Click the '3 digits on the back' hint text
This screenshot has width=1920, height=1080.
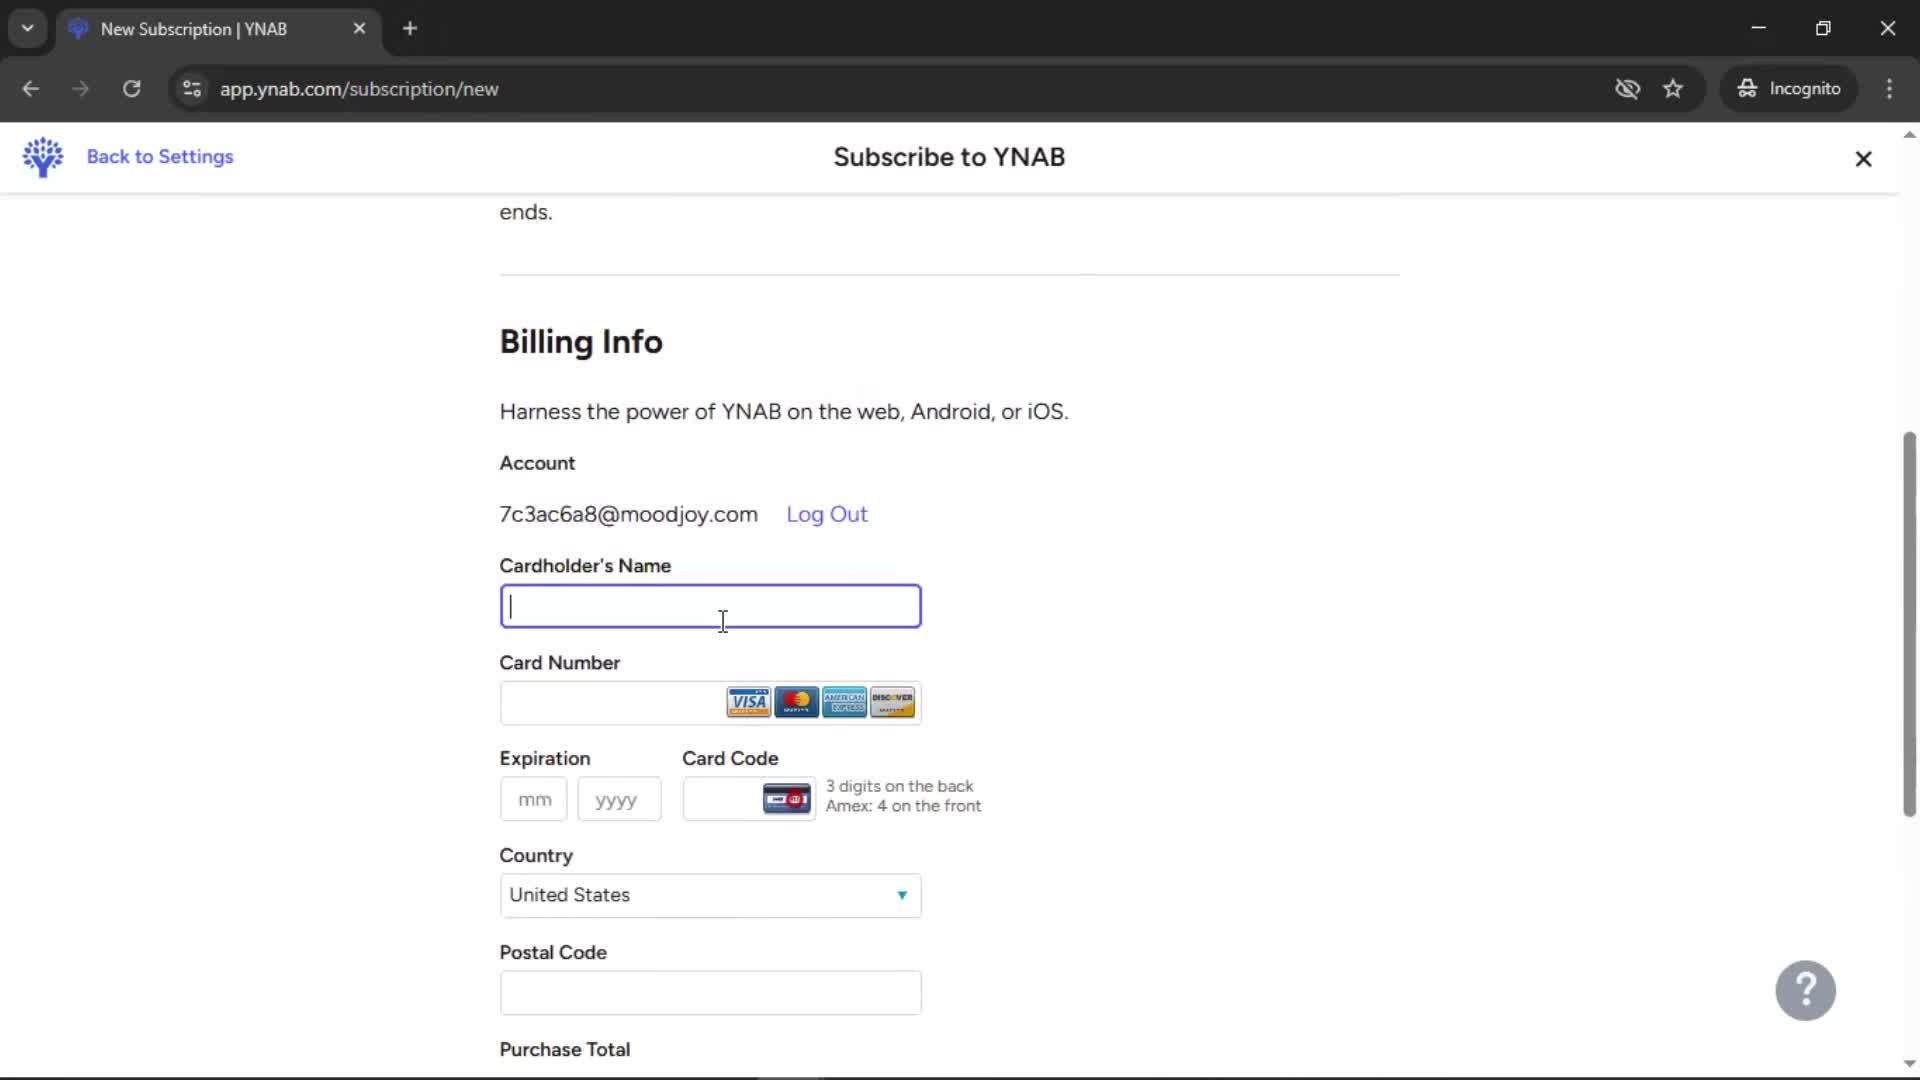[x=899, y=786]
